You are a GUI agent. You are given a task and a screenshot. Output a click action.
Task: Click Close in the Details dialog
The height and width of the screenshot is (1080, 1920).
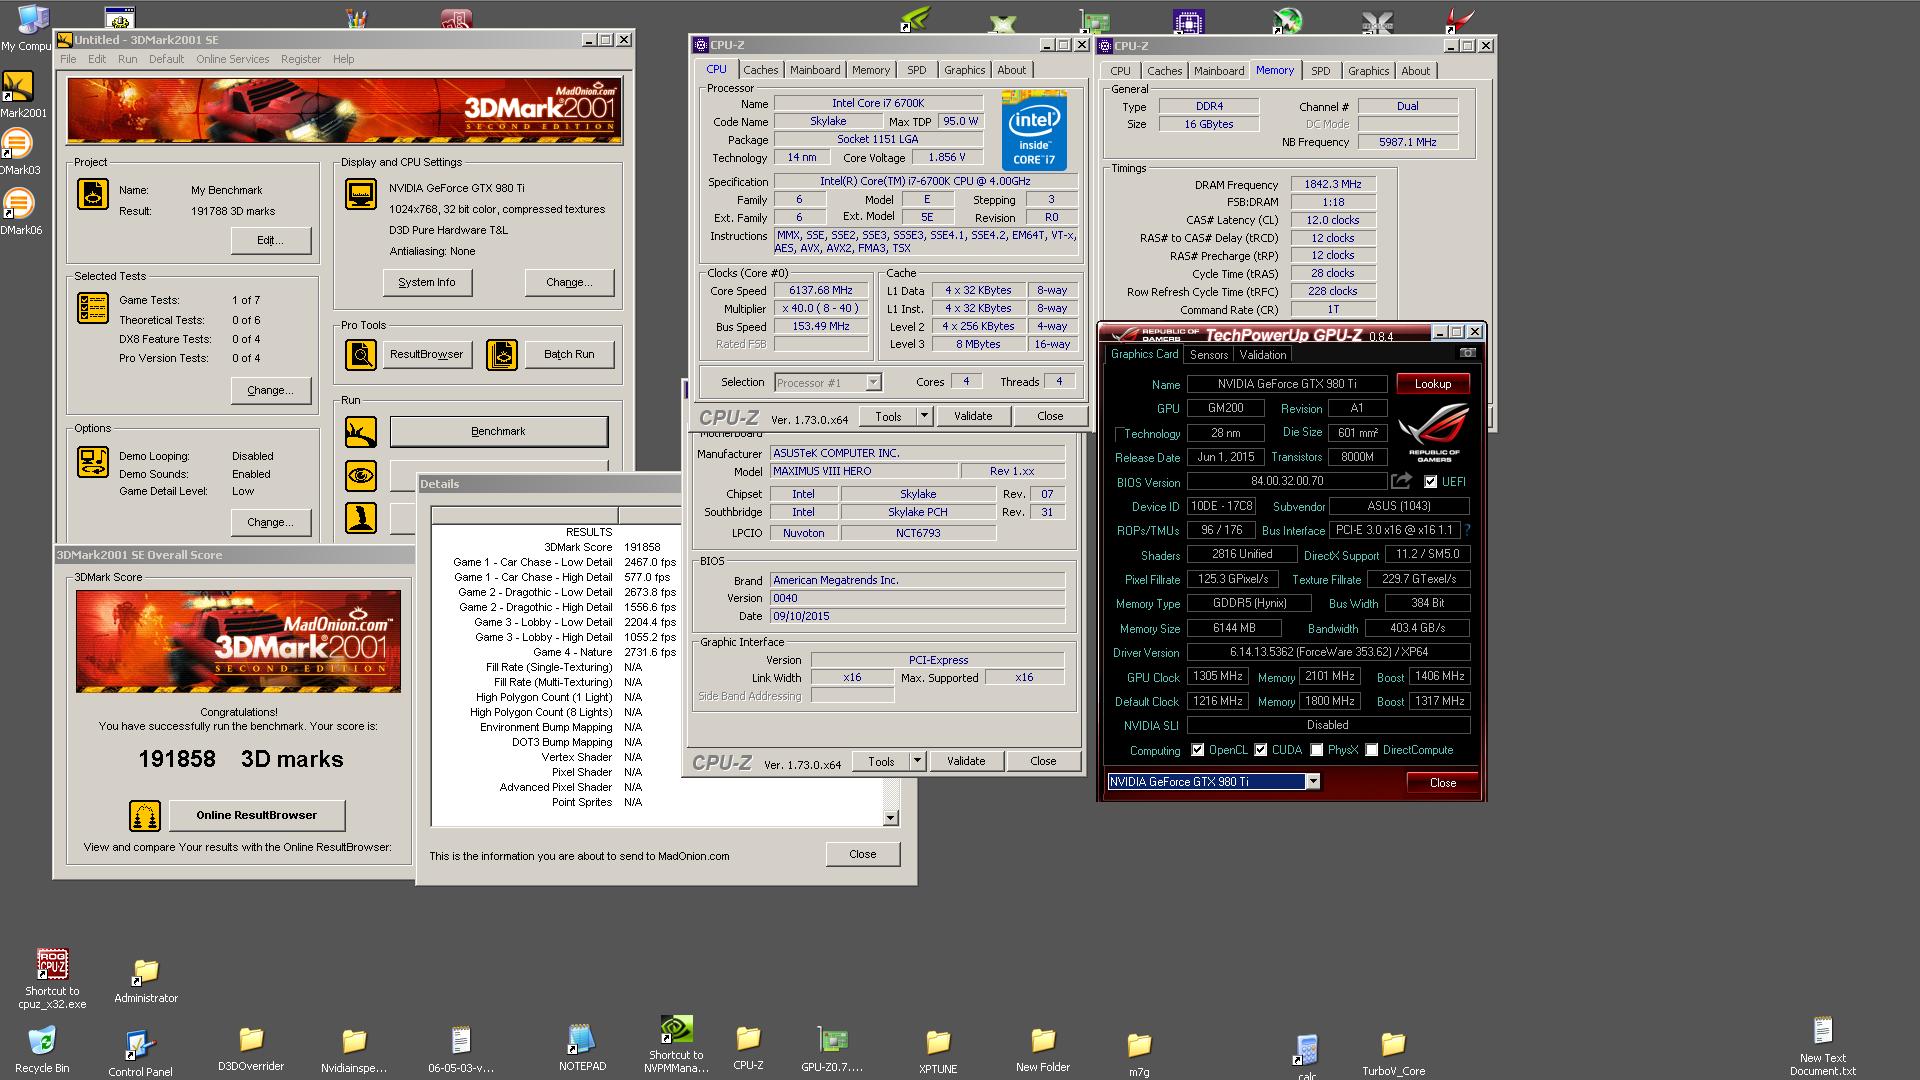point(862,854)
